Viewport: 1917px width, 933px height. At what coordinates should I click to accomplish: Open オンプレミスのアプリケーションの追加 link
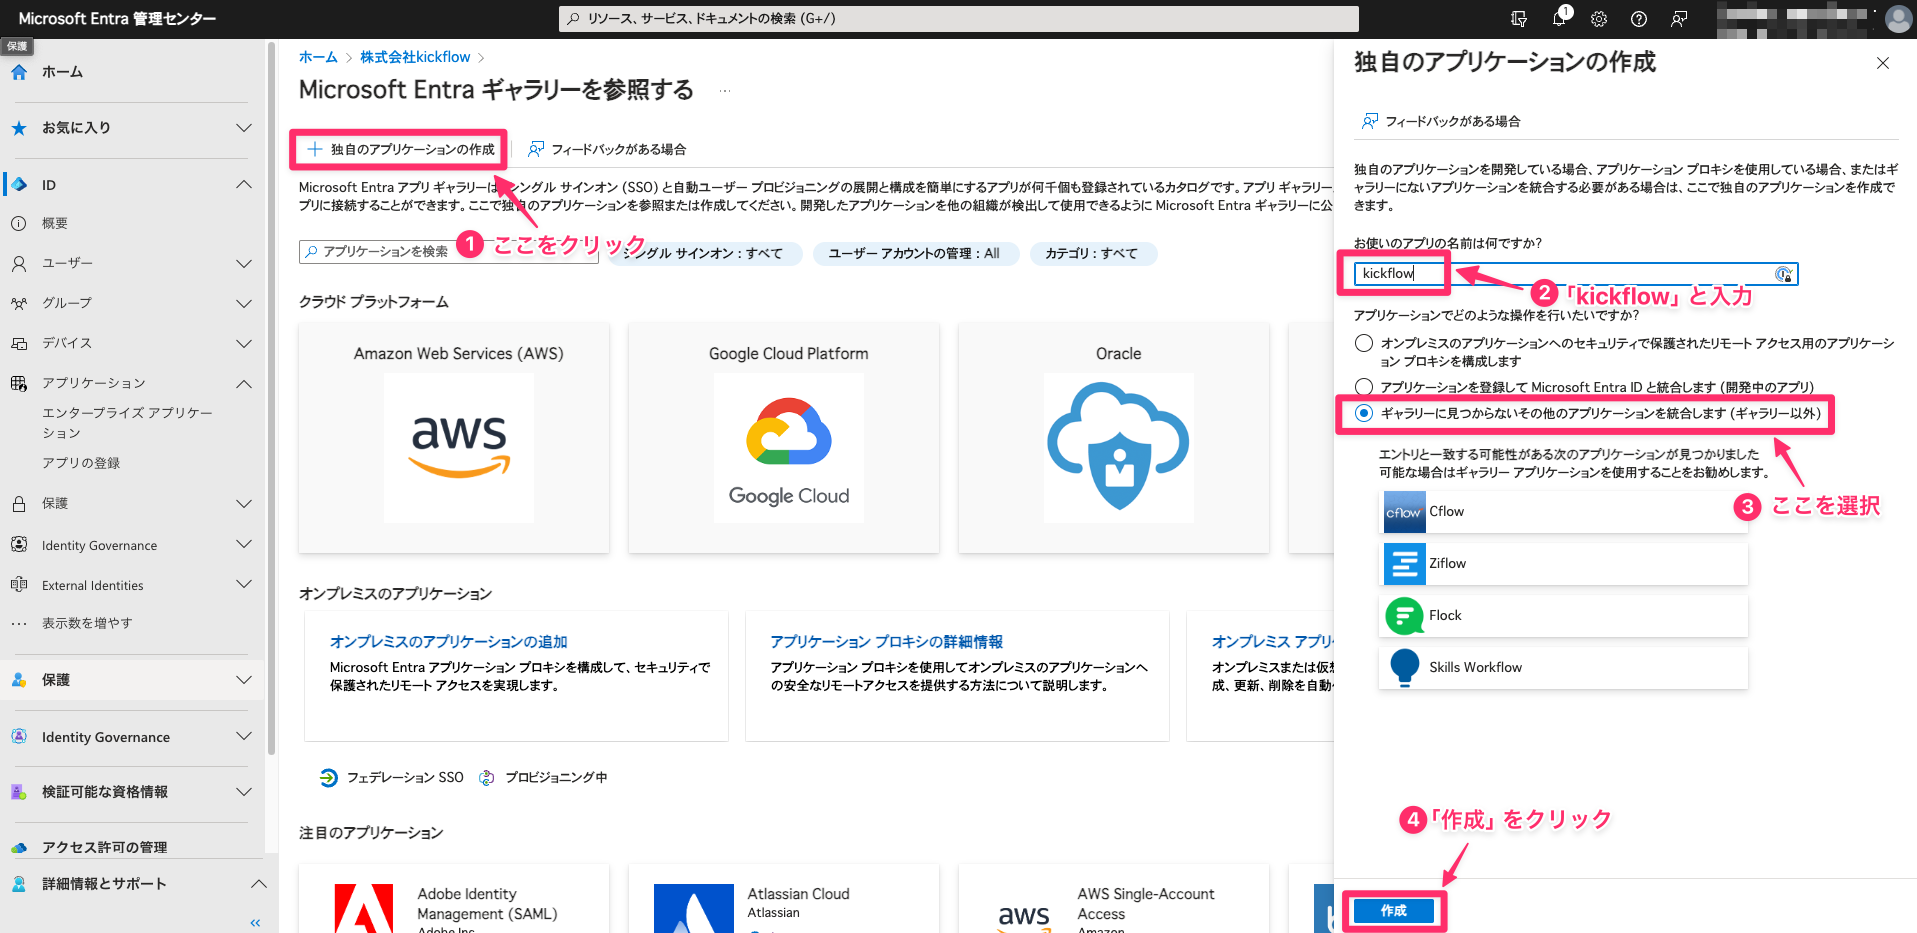[448, 641]
